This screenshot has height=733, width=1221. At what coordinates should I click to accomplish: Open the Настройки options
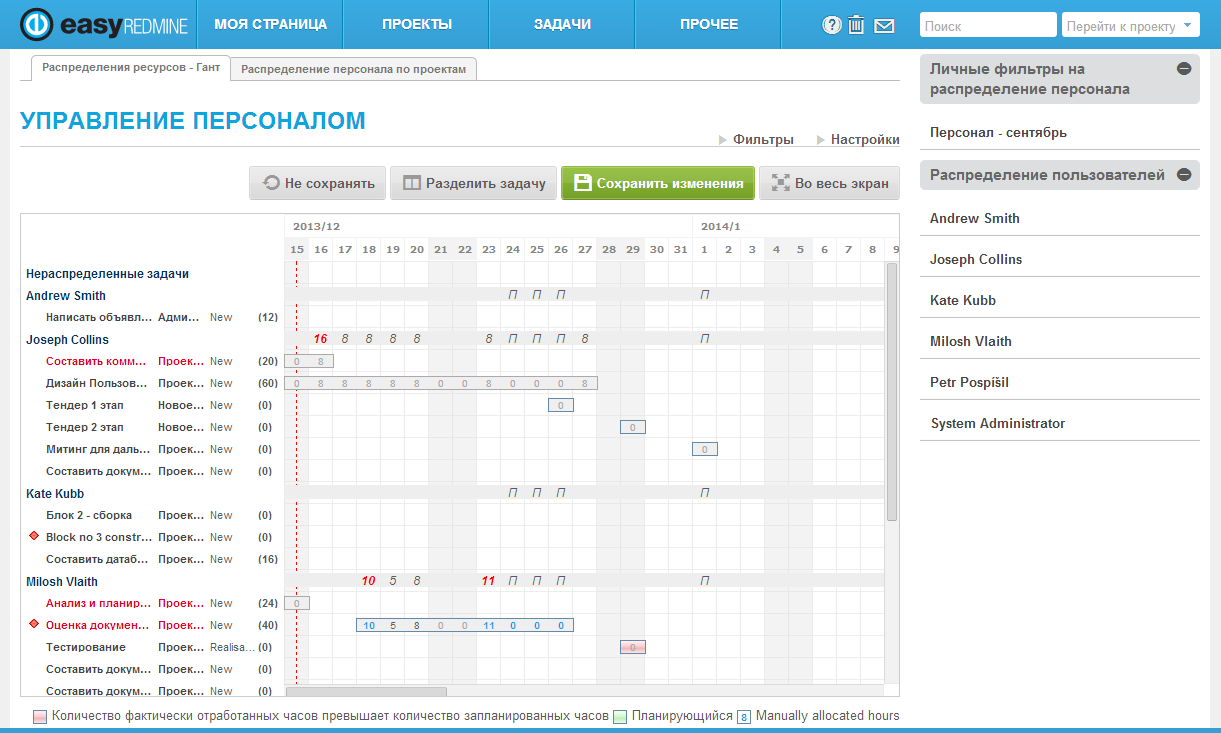(x=864, y=139)
